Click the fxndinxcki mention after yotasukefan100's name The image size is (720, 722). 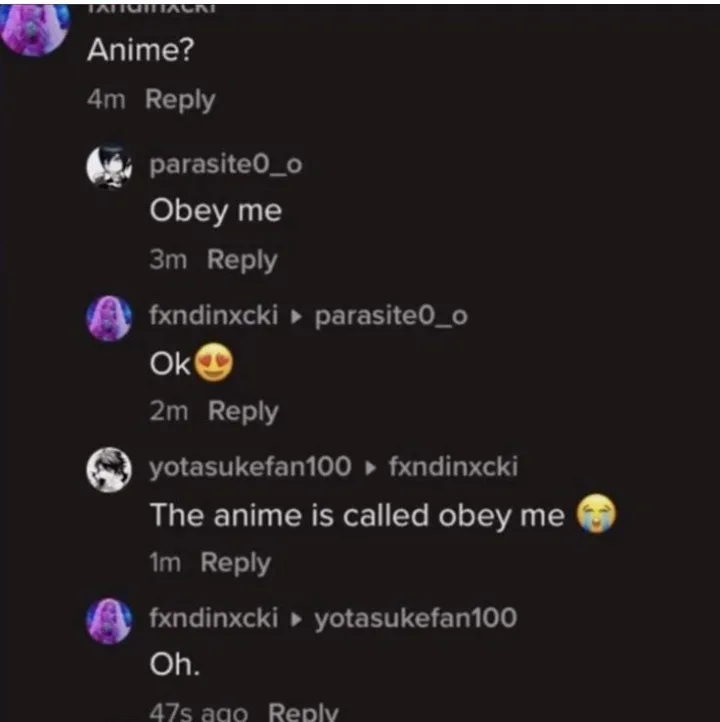pyautogui.click(x=452, y=466)
